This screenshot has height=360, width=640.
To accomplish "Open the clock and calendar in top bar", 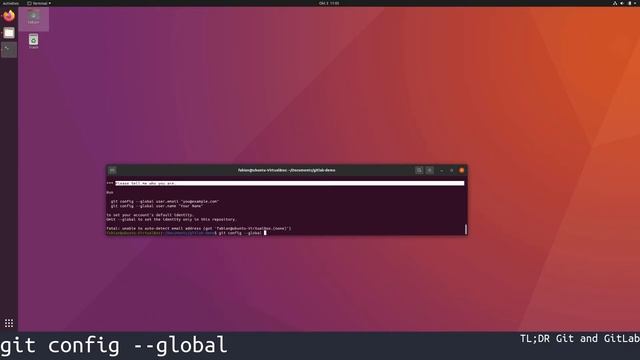I will pos(329,3).
